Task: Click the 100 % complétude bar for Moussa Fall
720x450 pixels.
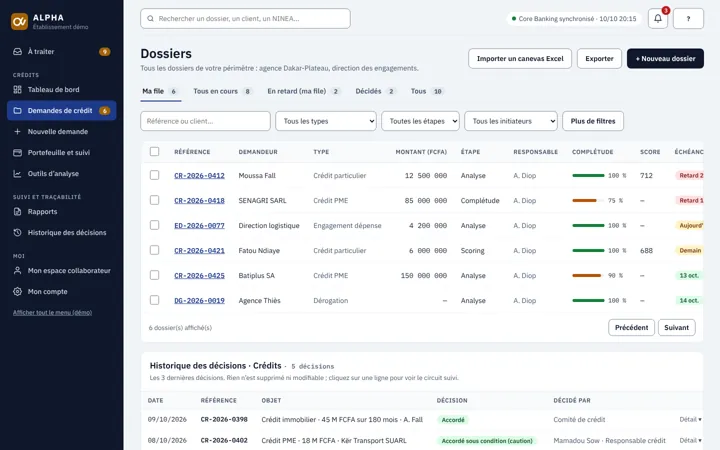Action: 588,175
